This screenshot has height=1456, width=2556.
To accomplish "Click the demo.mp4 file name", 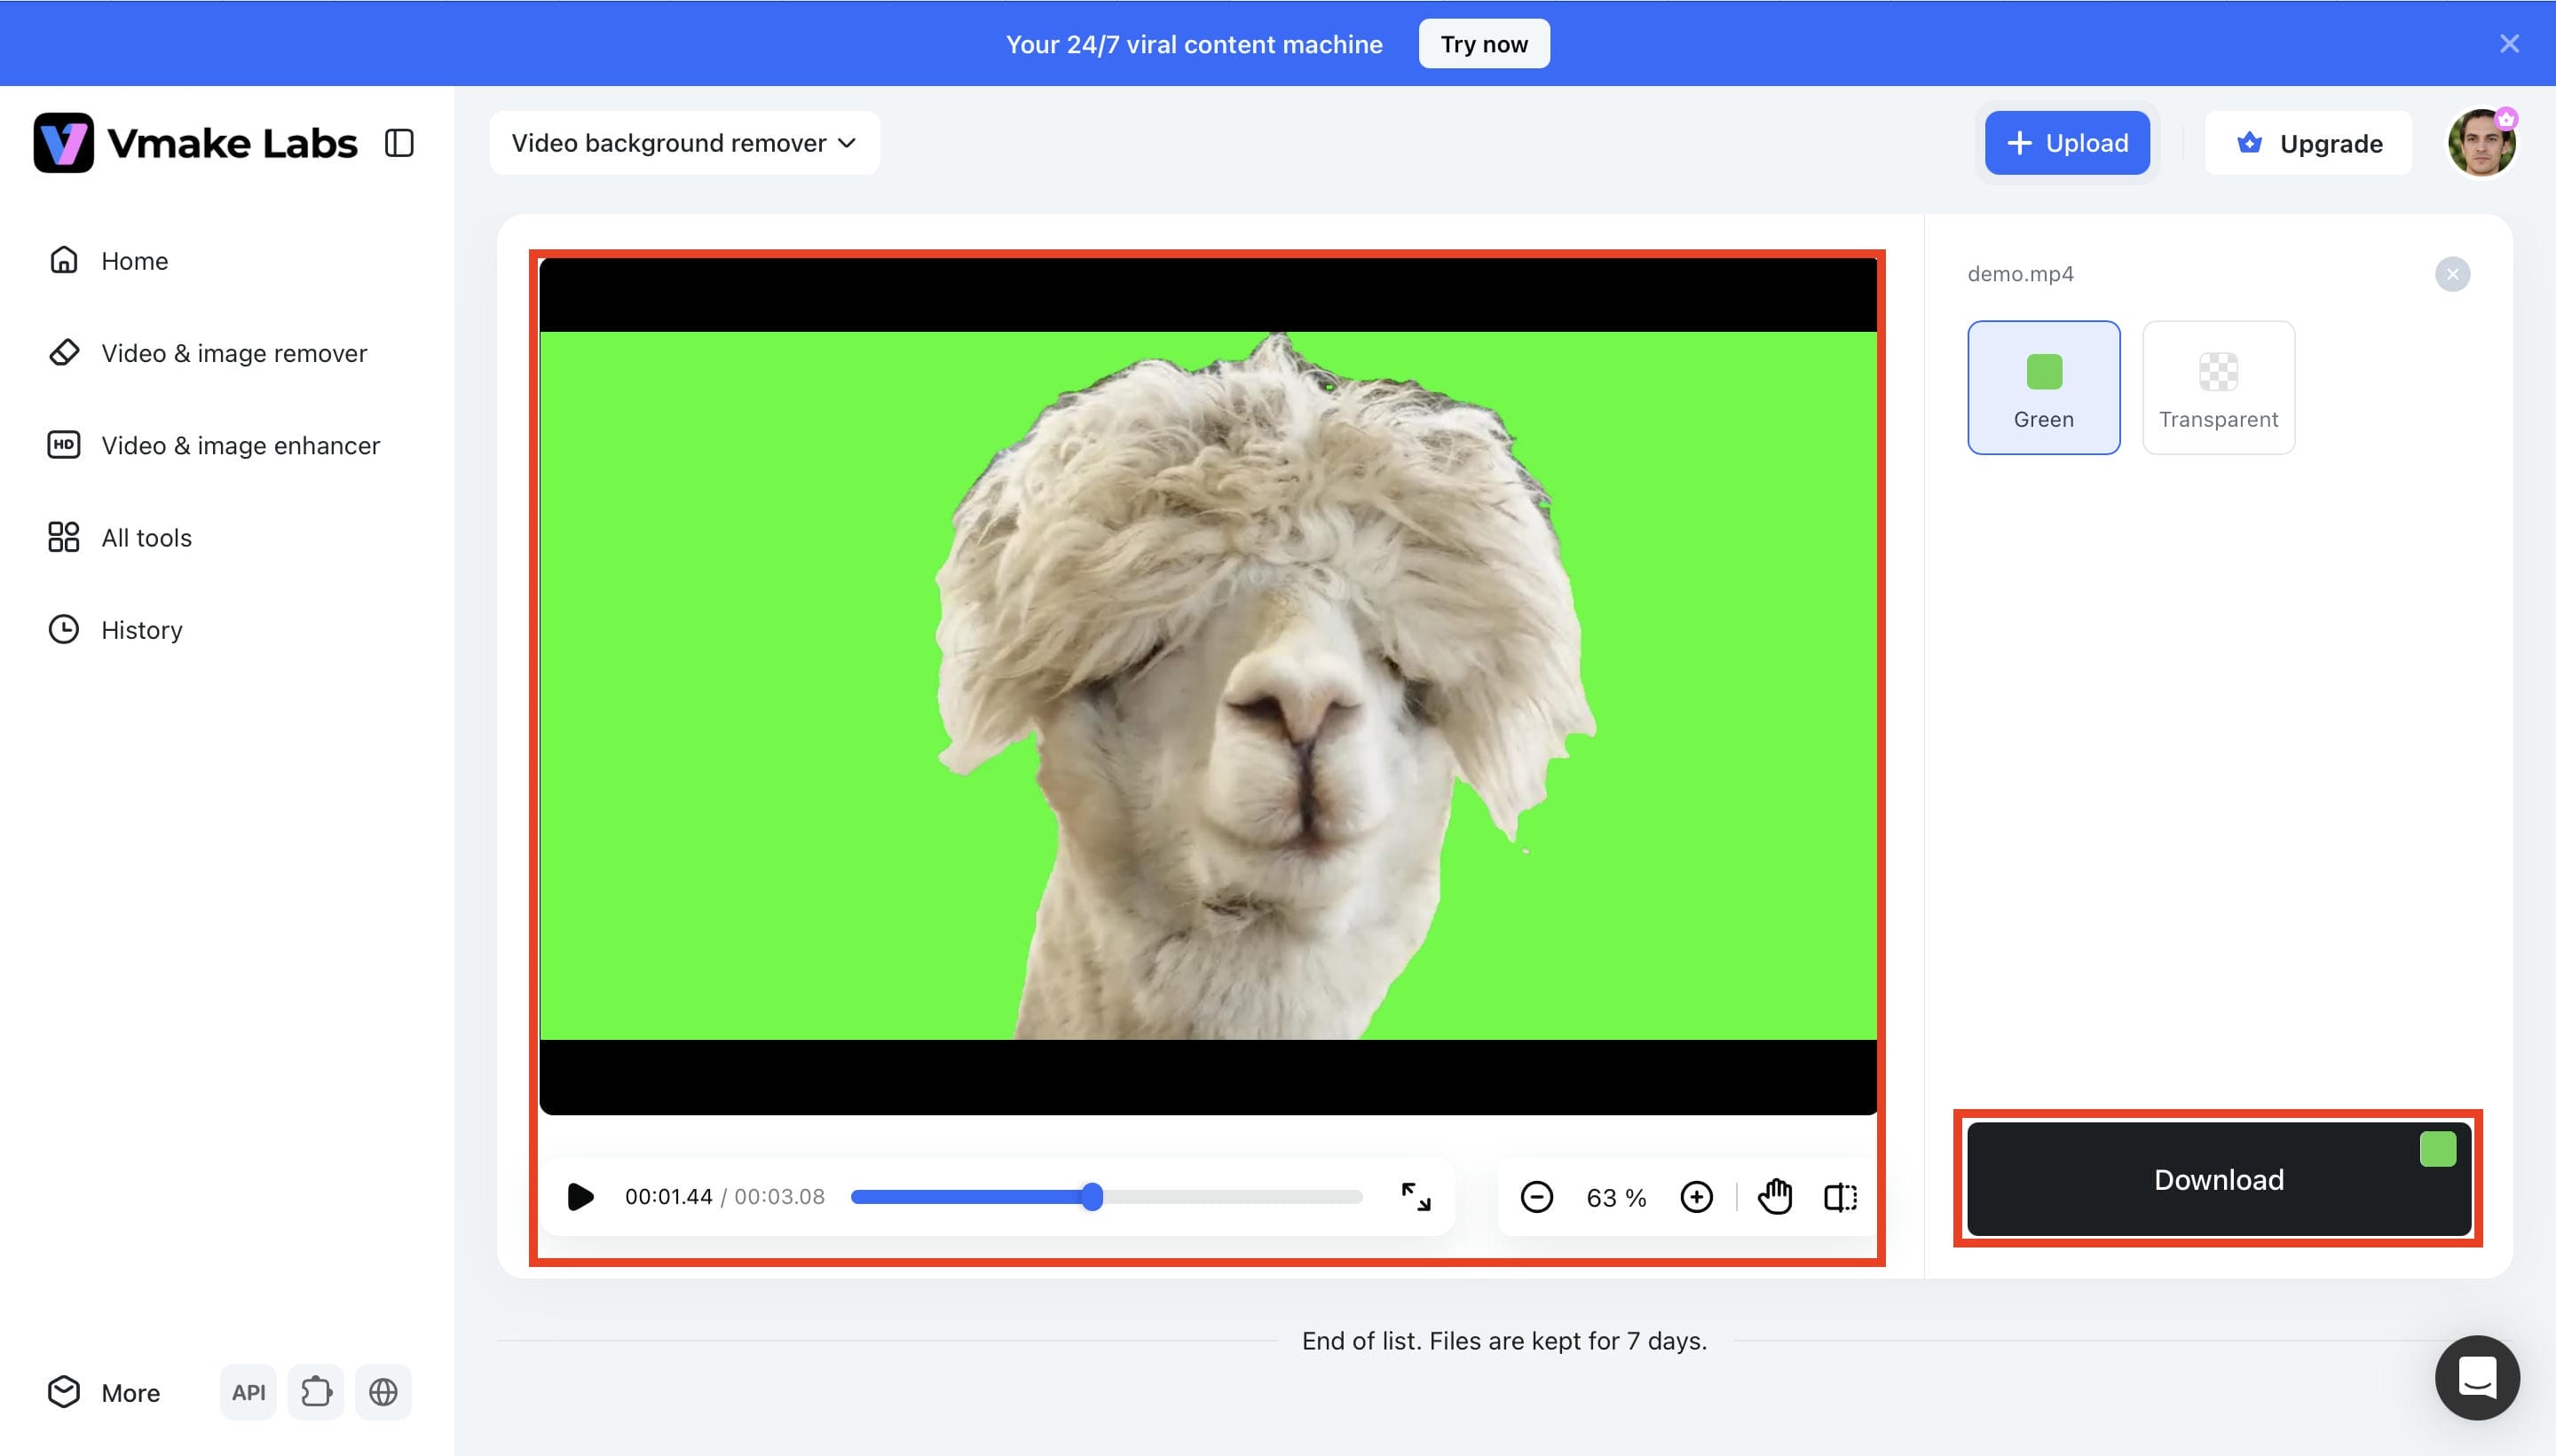I will click(2020, 274).
